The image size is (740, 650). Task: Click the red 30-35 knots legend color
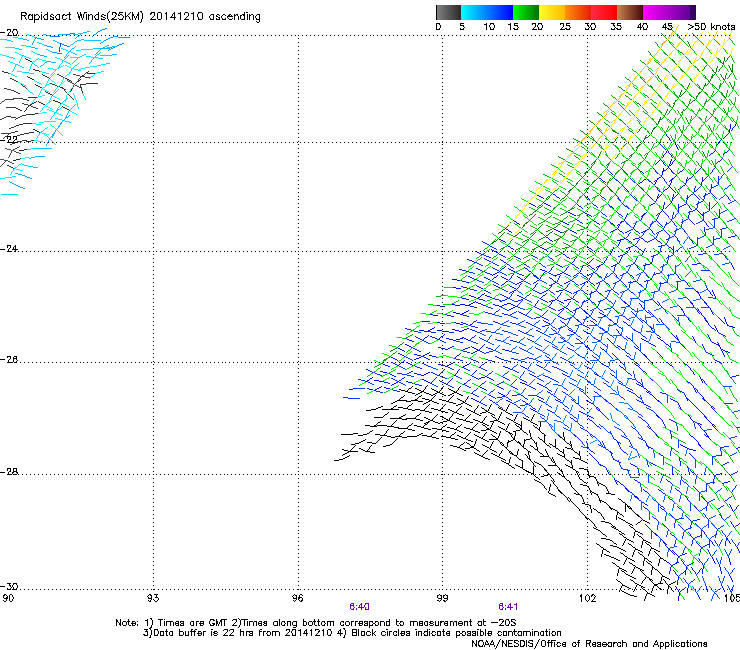click(x=604, y=12)
